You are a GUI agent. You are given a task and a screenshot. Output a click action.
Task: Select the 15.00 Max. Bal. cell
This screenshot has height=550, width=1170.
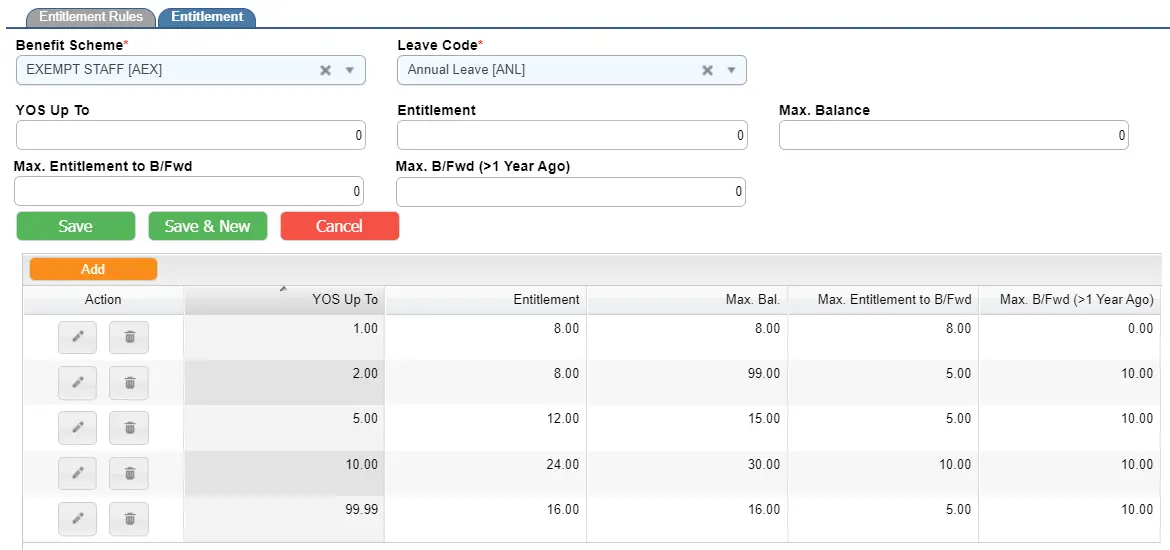point(687,428)
